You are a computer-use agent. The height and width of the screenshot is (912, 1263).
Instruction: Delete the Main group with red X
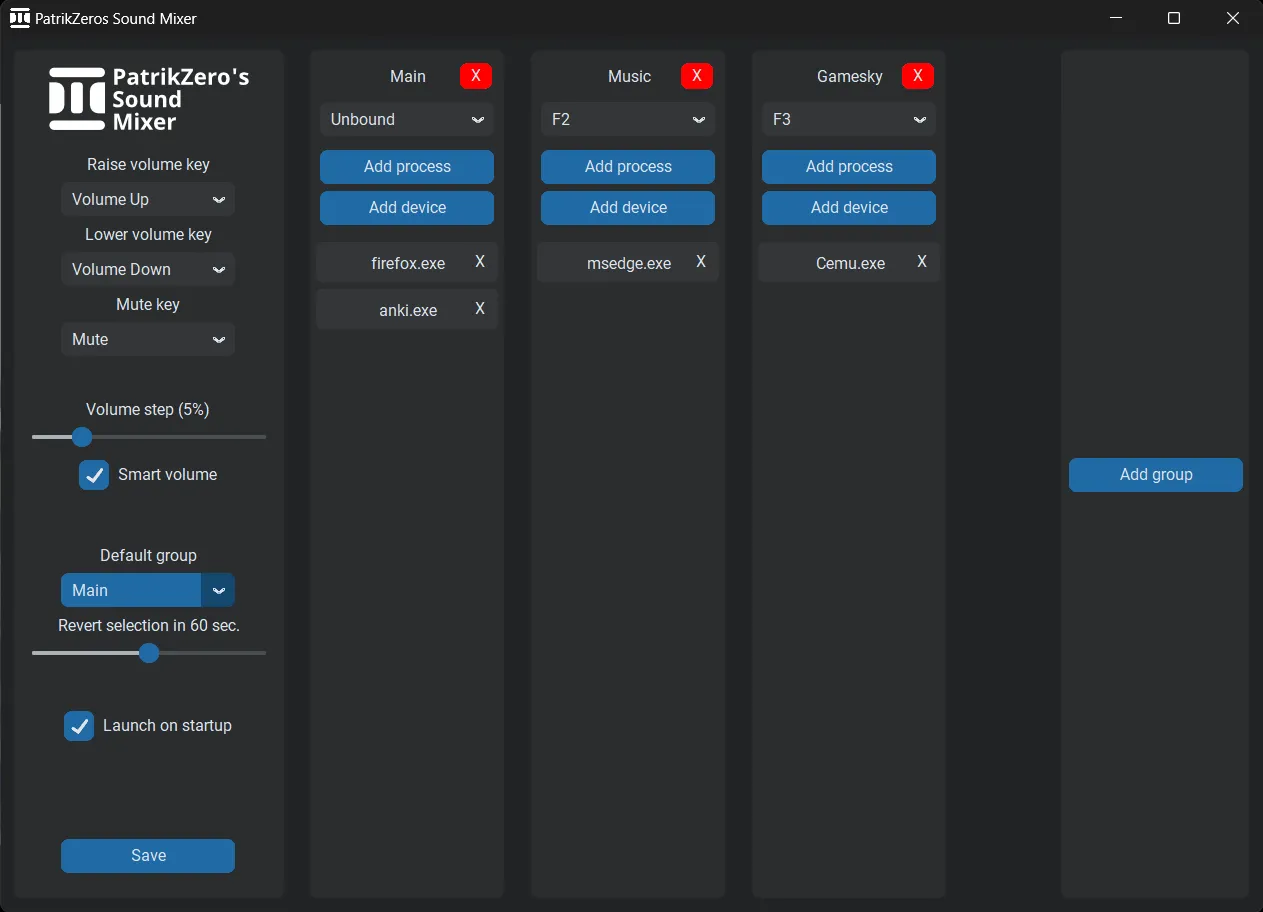tap(476, 76)
